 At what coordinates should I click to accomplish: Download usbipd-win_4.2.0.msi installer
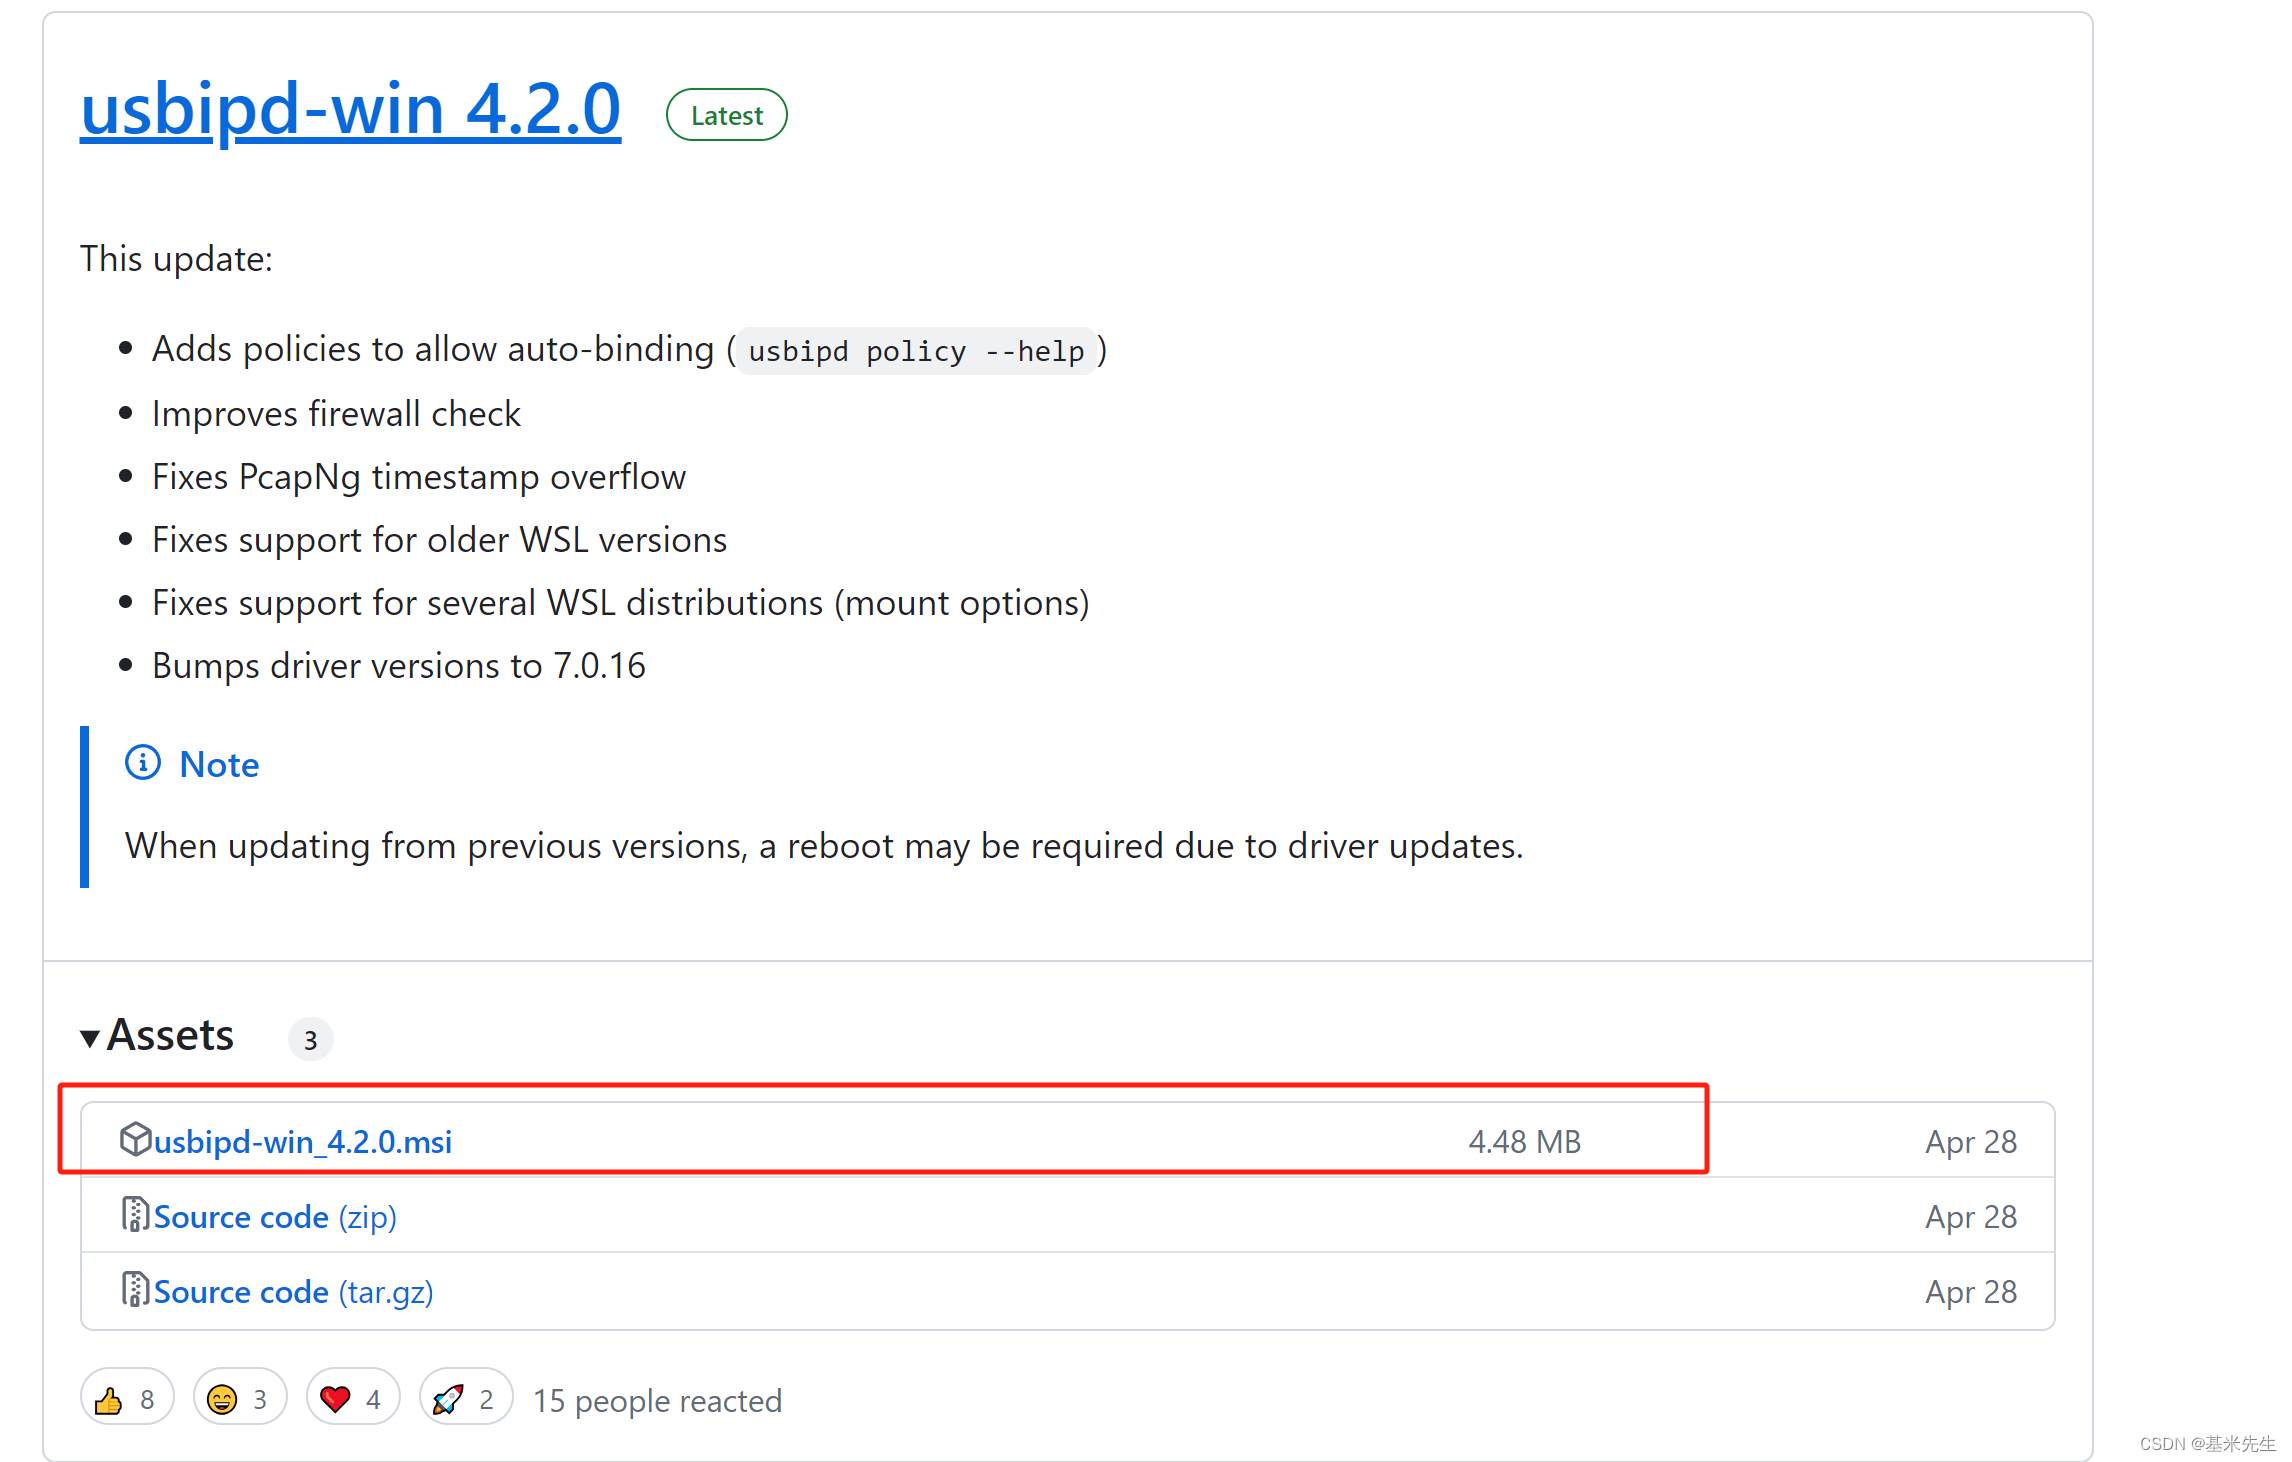tap(302, 1141)
